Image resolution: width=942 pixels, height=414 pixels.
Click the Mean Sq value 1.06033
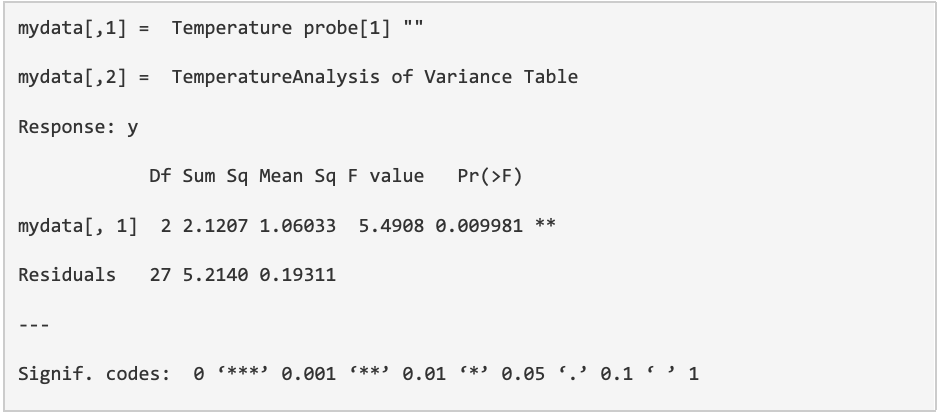click(297, 225)
